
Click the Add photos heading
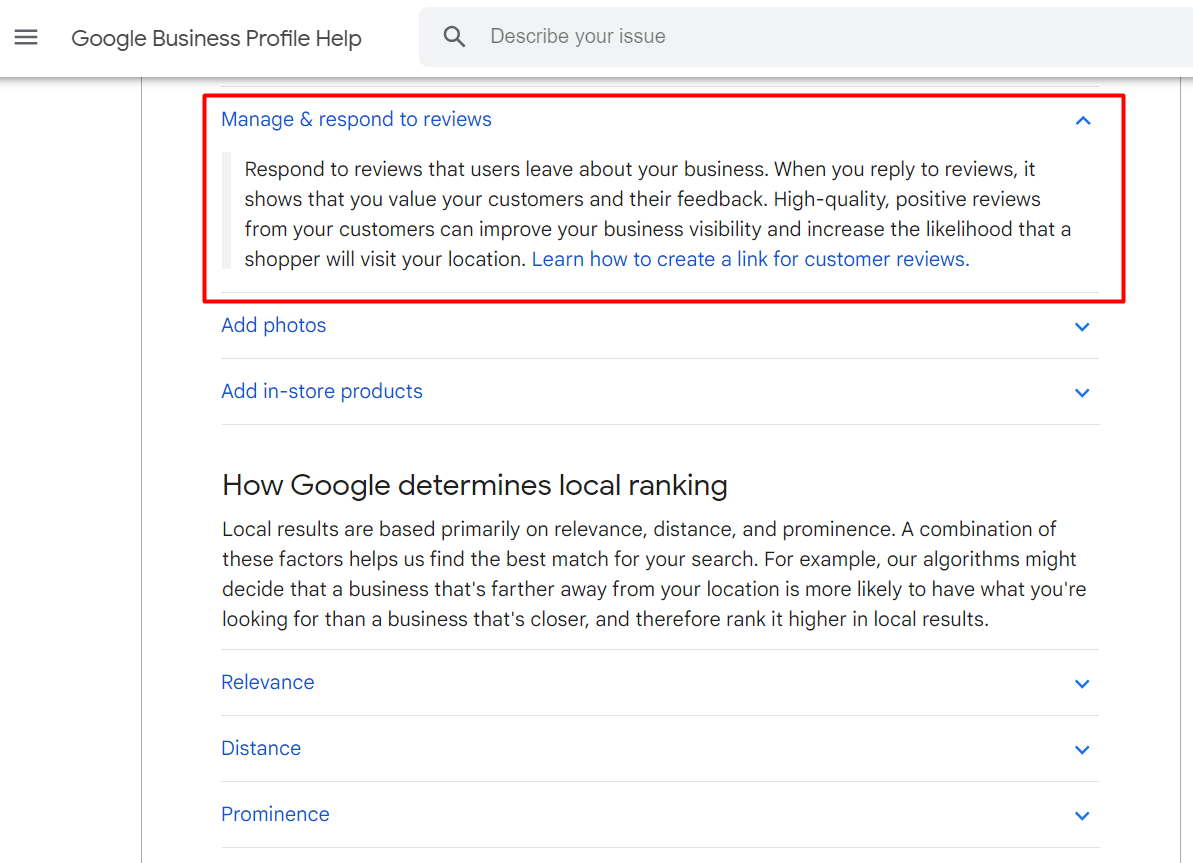tap(273, 326)
